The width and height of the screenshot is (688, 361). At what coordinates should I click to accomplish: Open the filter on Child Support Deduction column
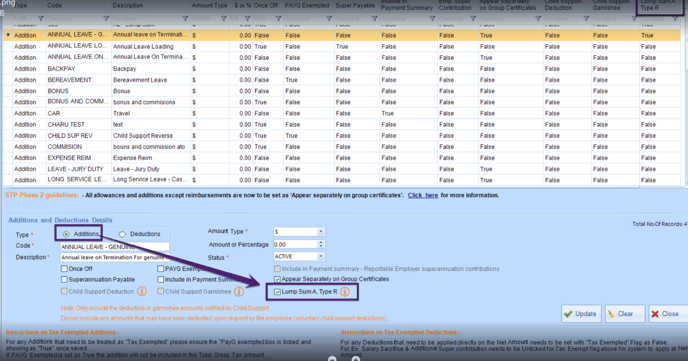[586, 18]
